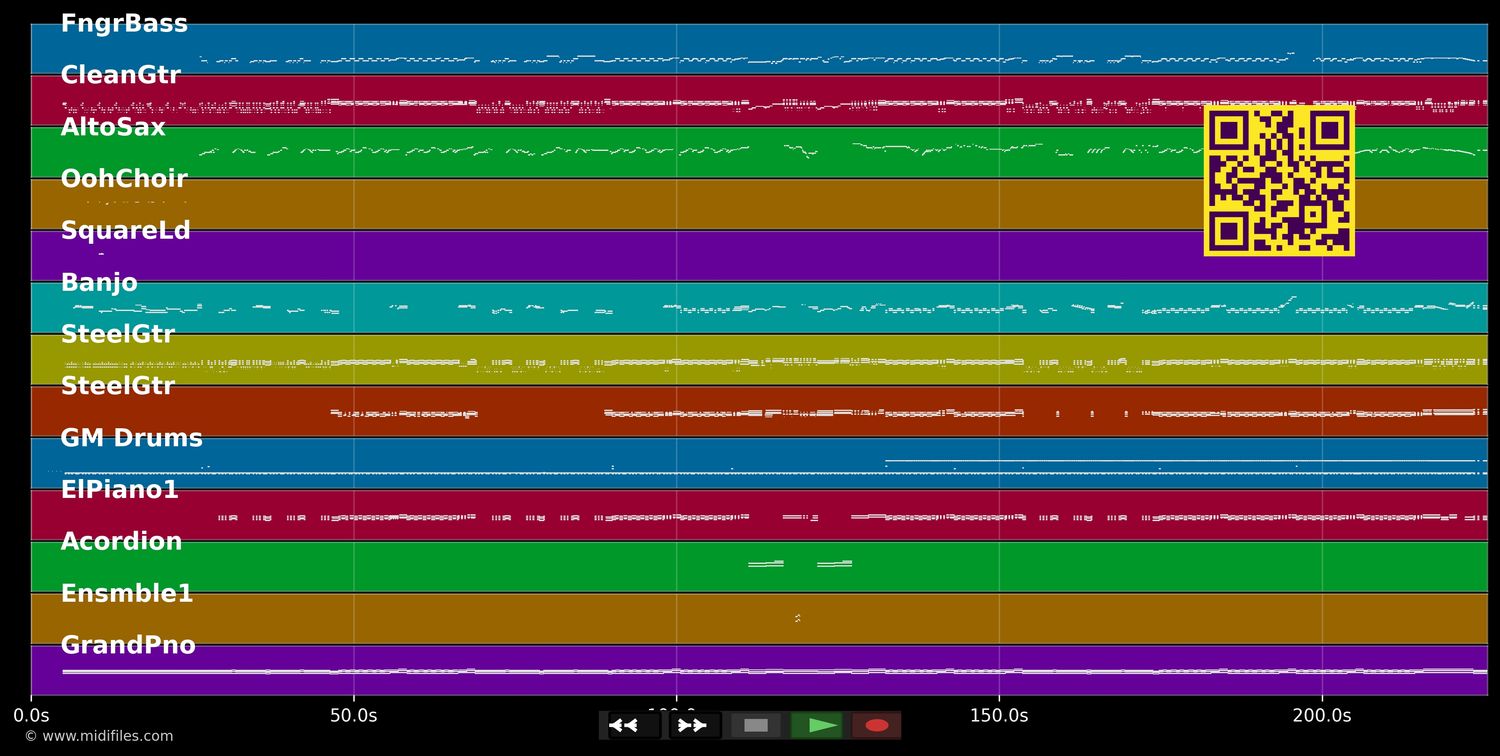Scan area: click the yellow QR code
The image size is (1500, 756).
(x=1278, y=181)
